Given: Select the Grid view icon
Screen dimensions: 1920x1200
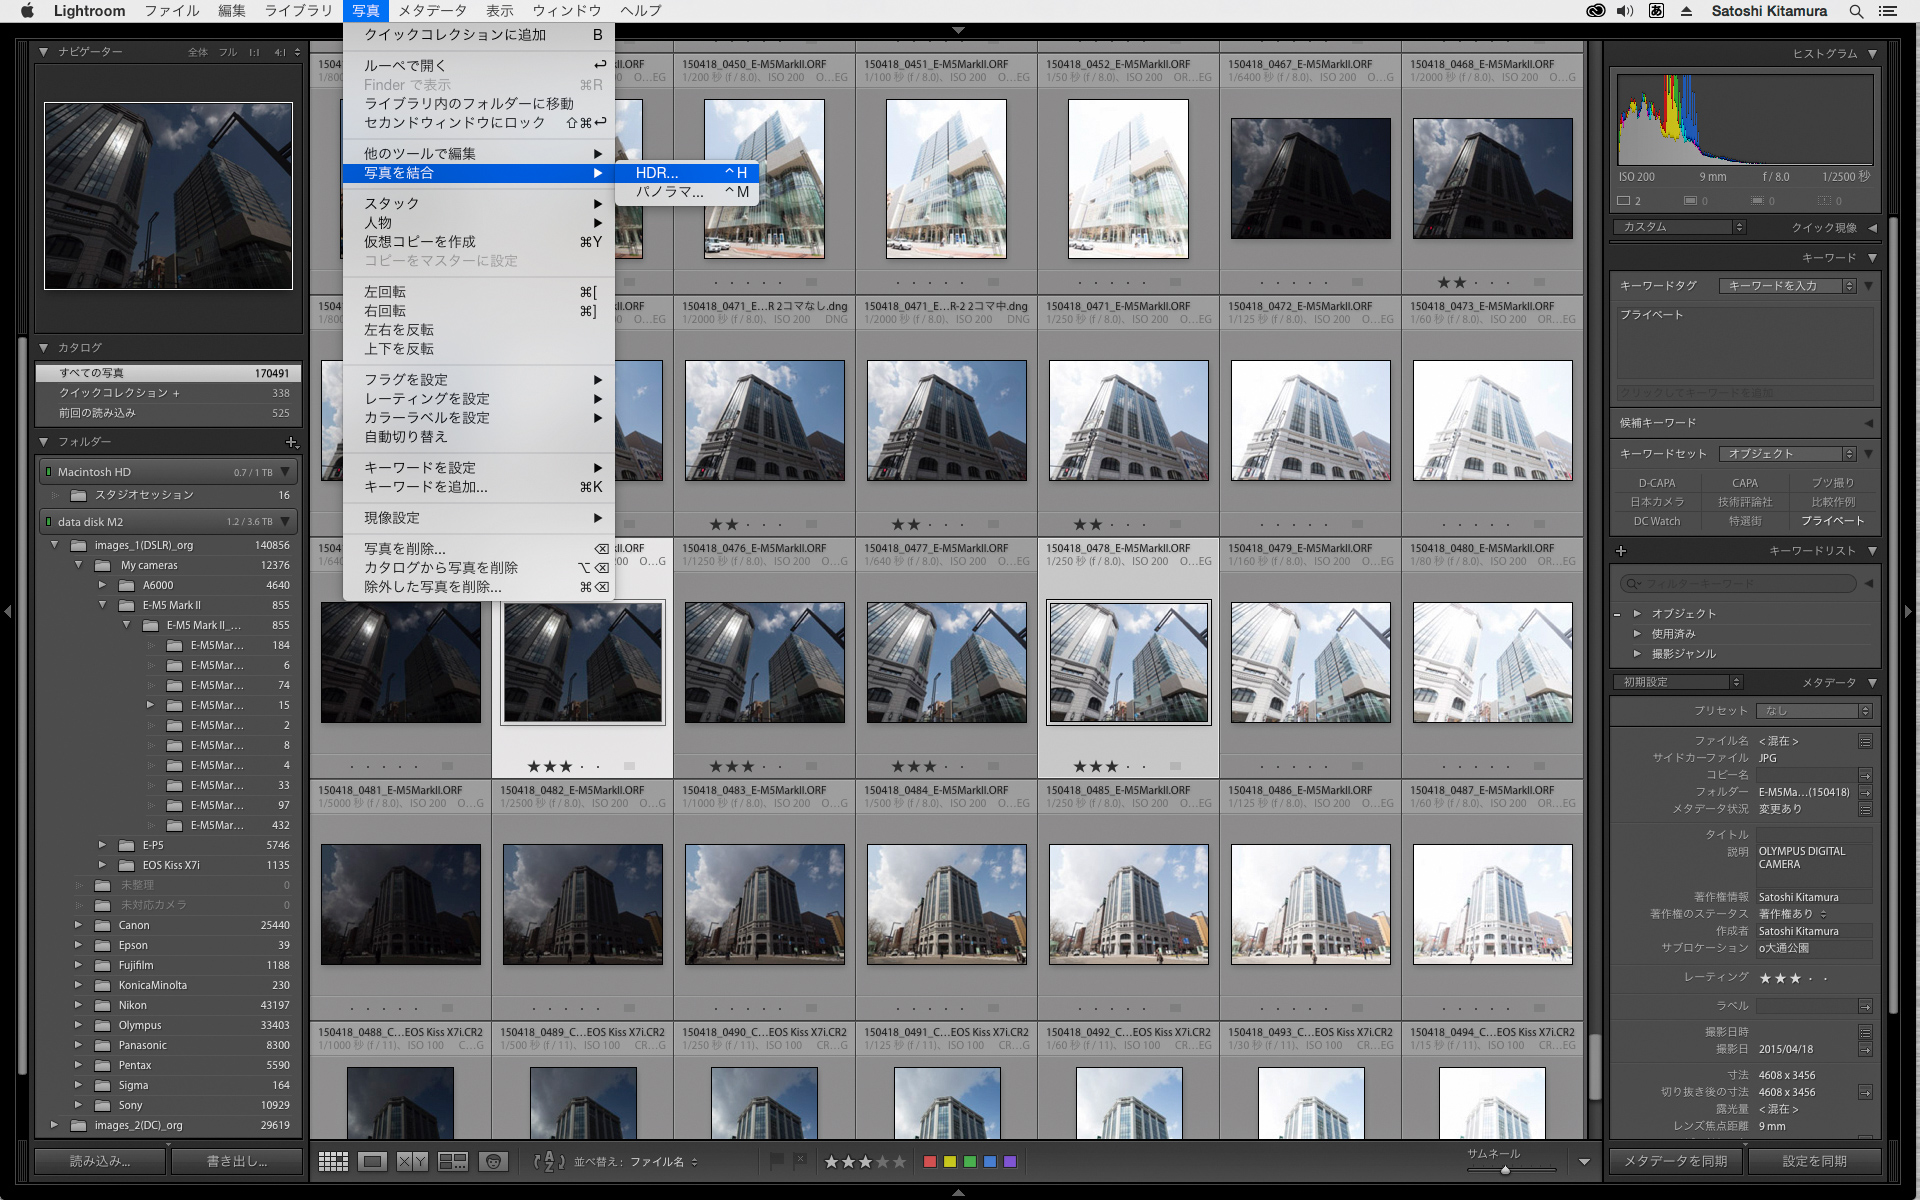Looking at the screenshot, I should 333,1161.
